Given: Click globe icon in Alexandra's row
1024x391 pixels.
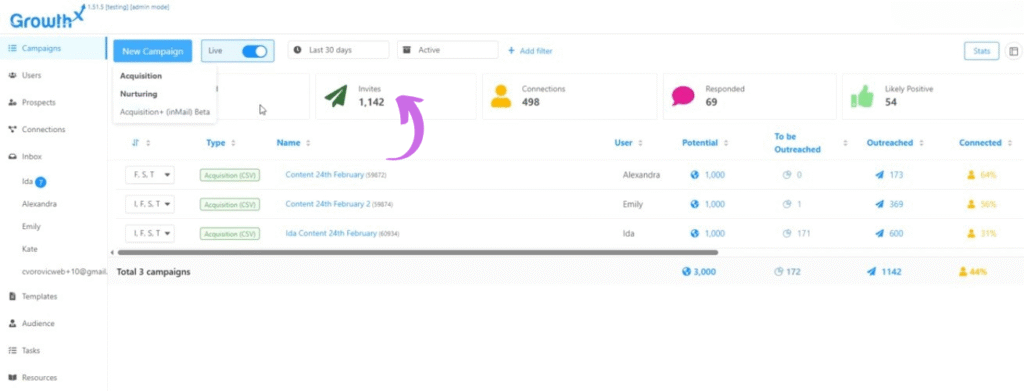Looking at the screenshot, I should tap(695, 175).
